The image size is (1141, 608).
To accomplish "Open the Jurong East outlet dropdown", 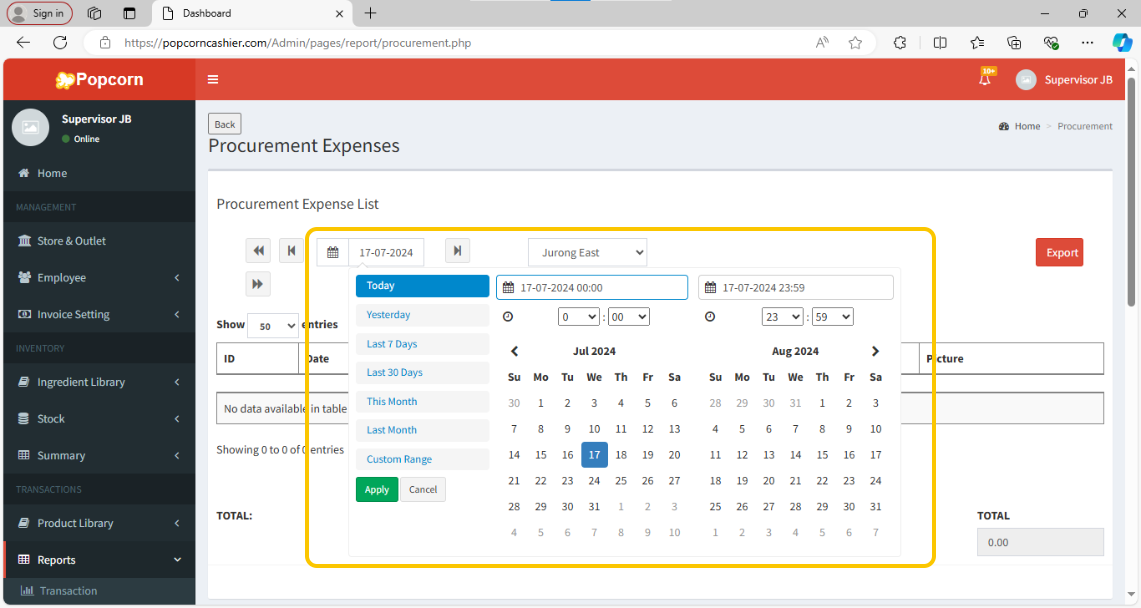I will pyautogui.click(x=587, y=252).
